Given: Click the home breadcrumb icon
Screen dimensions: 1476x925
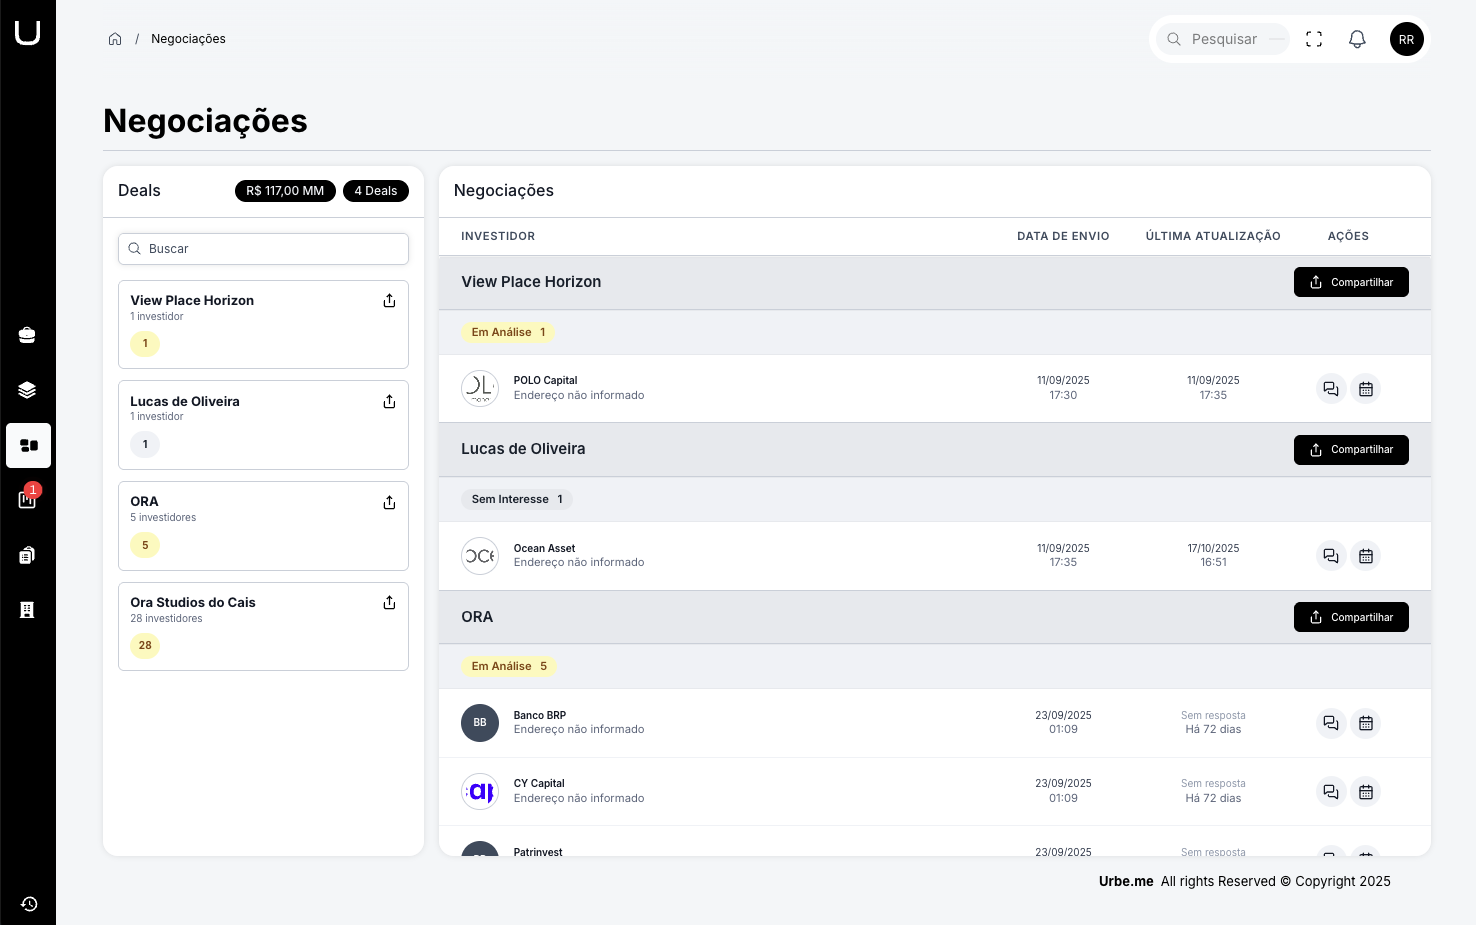Looking at the screenshot, I should click(115, 39).
